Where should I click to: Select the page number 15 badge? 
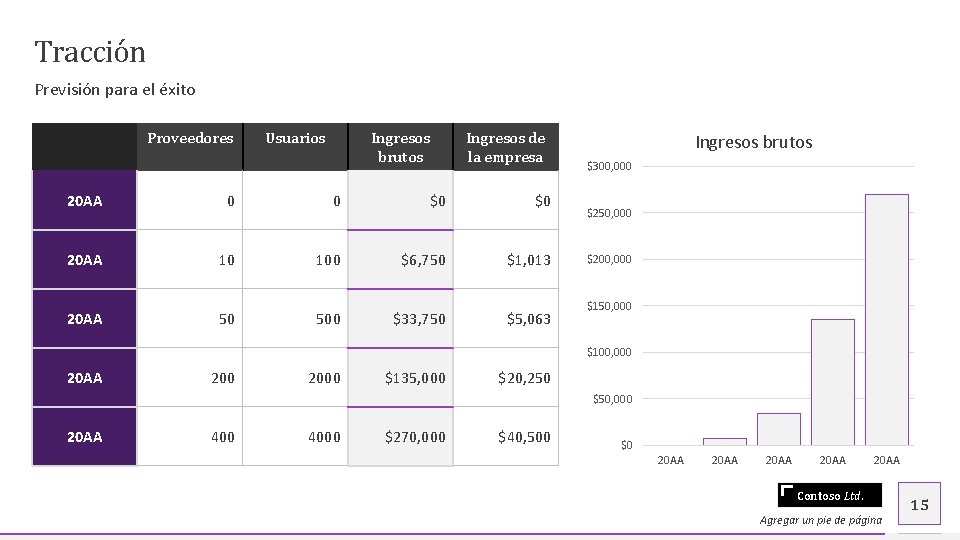pyautogui.click(x=920, y=505)
